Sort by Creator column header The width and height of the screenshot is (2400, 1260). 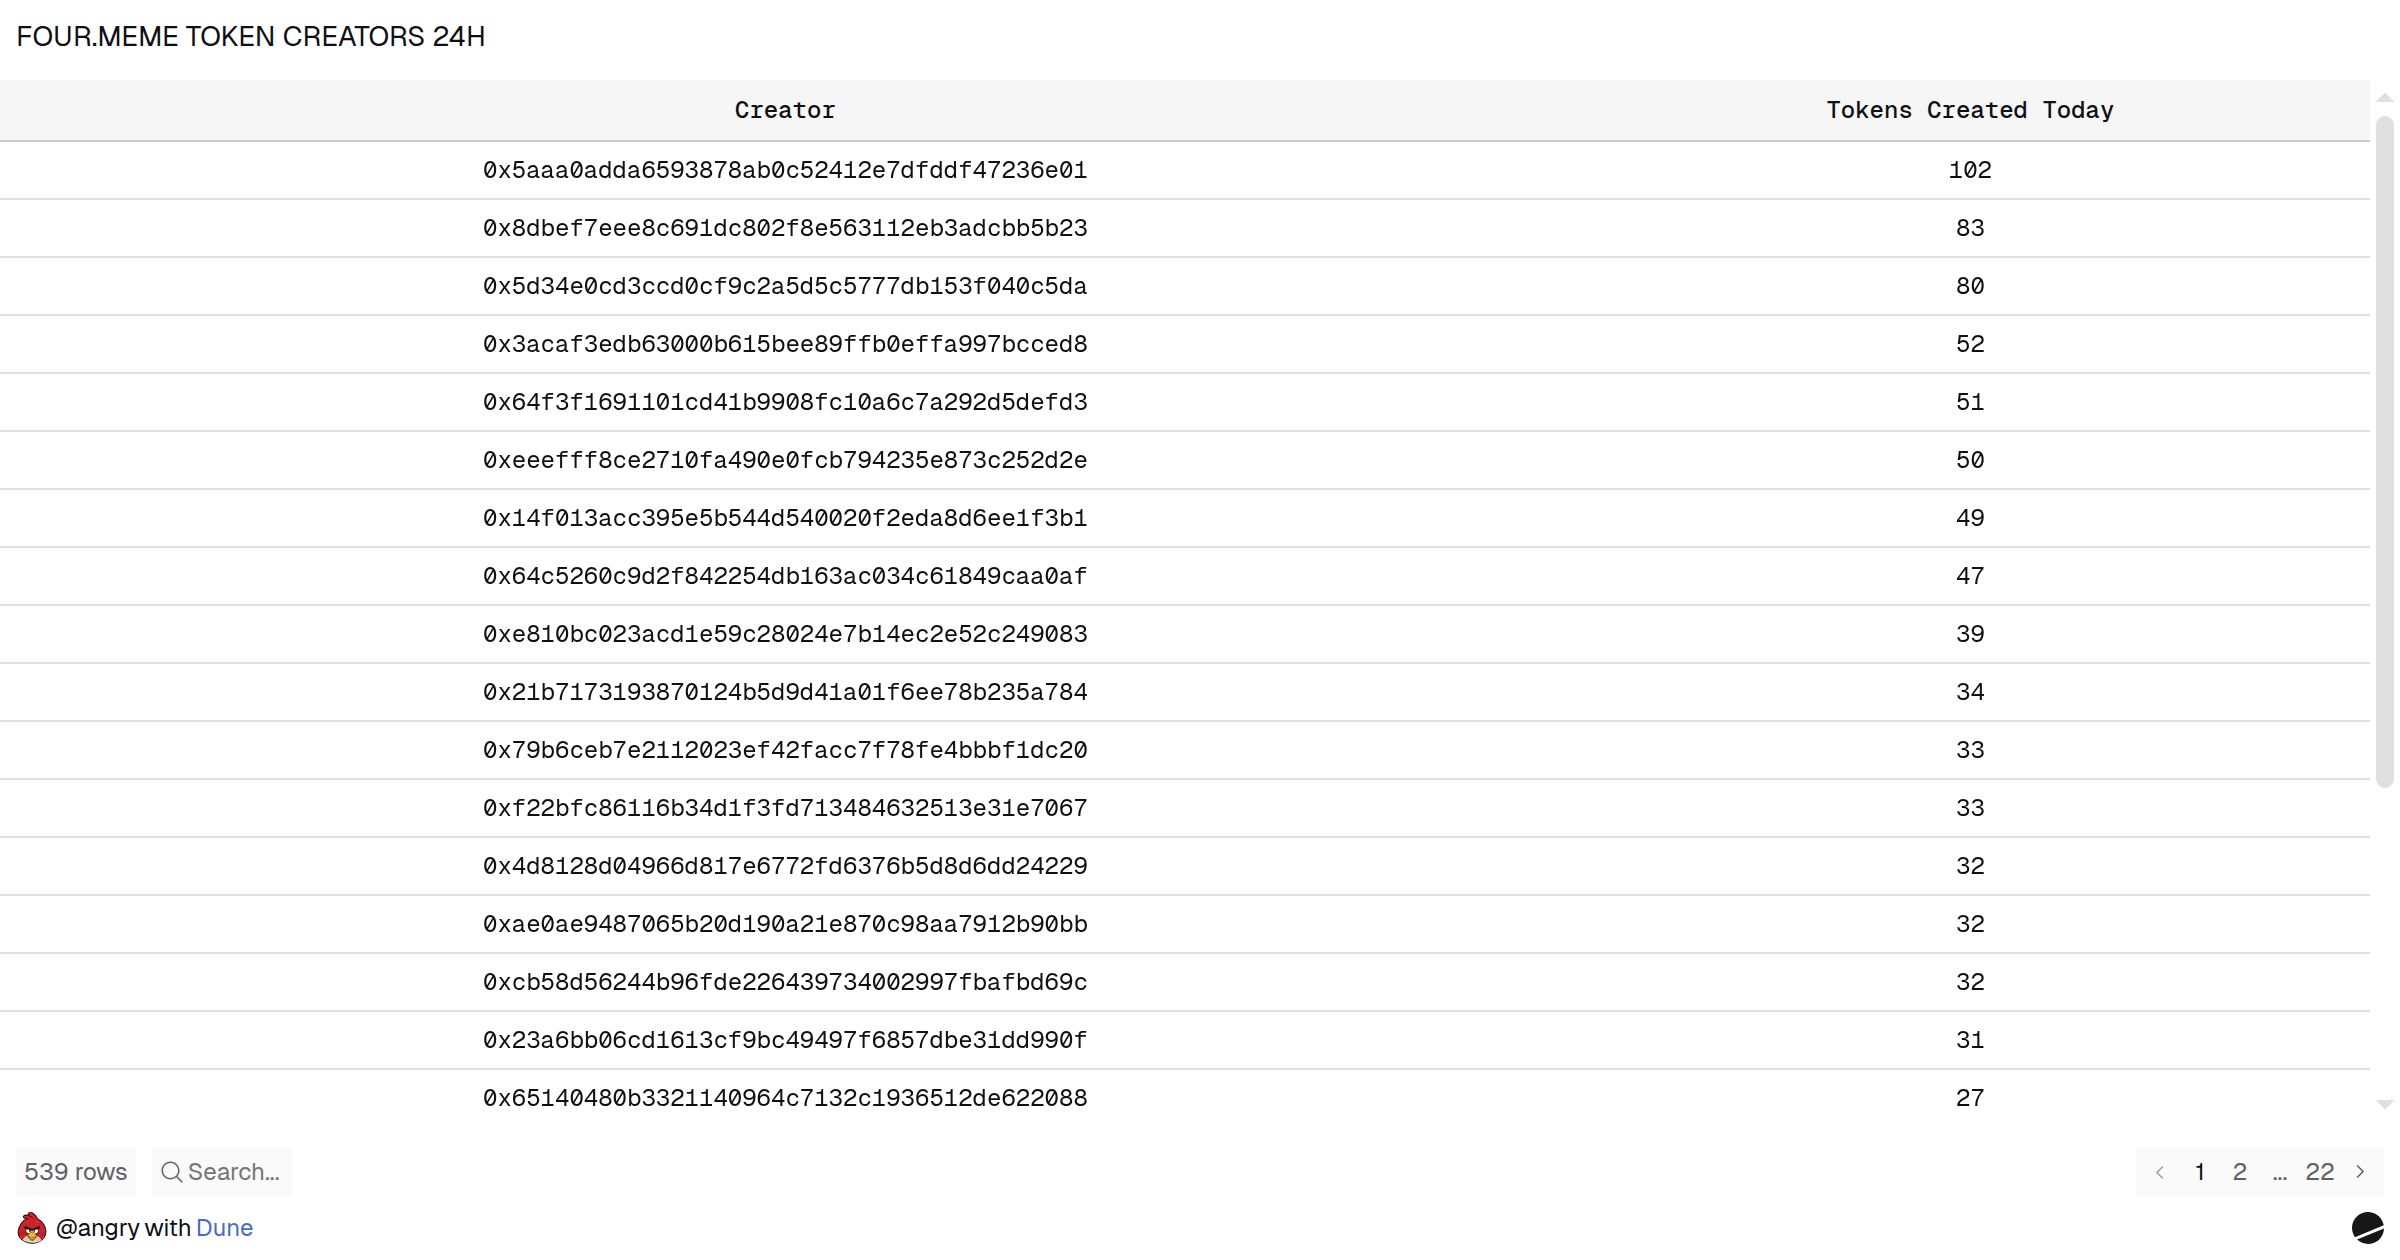785,110
